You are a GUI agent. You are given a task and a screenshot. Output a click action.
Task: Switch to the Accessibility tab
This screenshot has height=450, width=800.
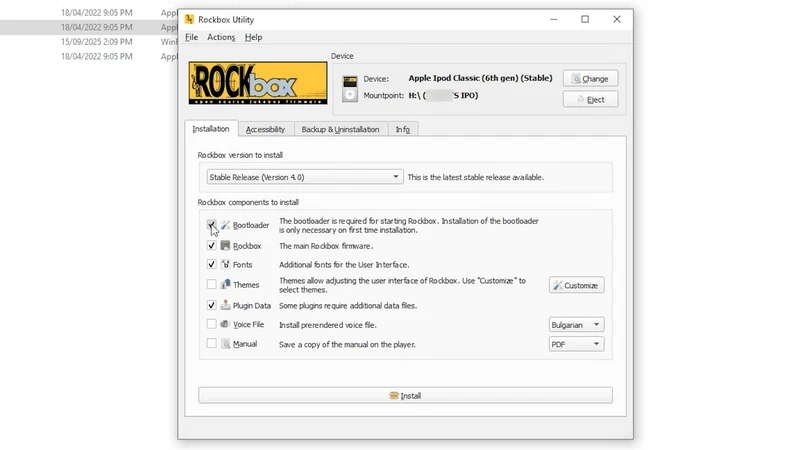pos(265,130)
